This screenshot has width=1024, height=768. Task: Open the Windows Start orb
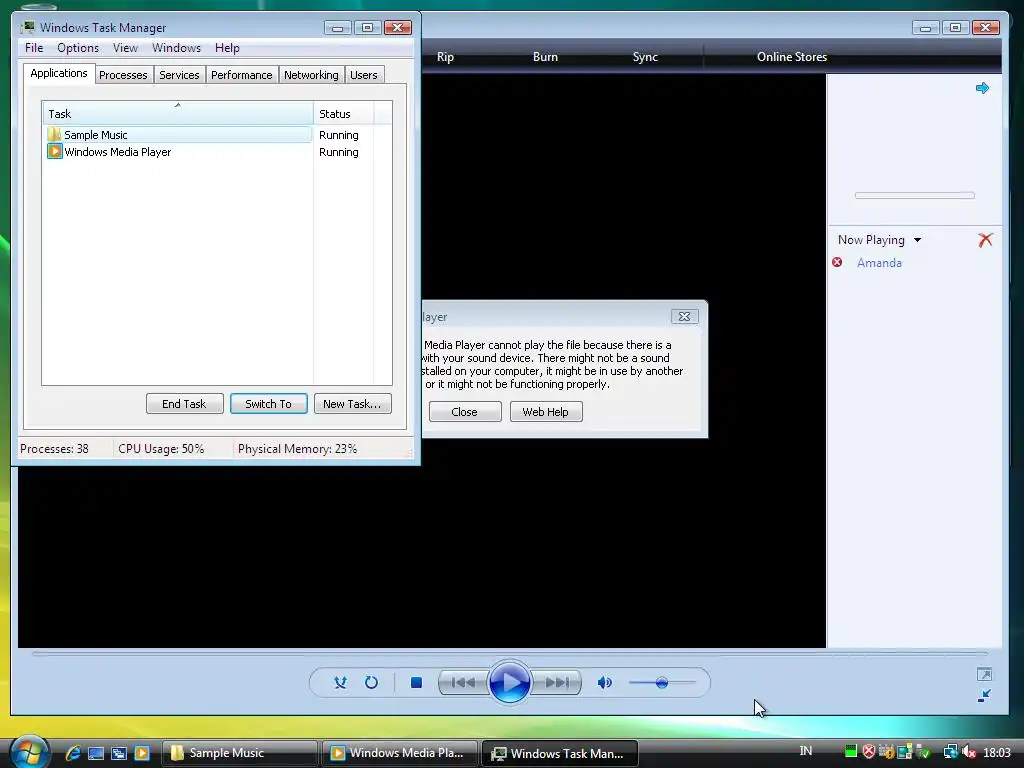29,752
